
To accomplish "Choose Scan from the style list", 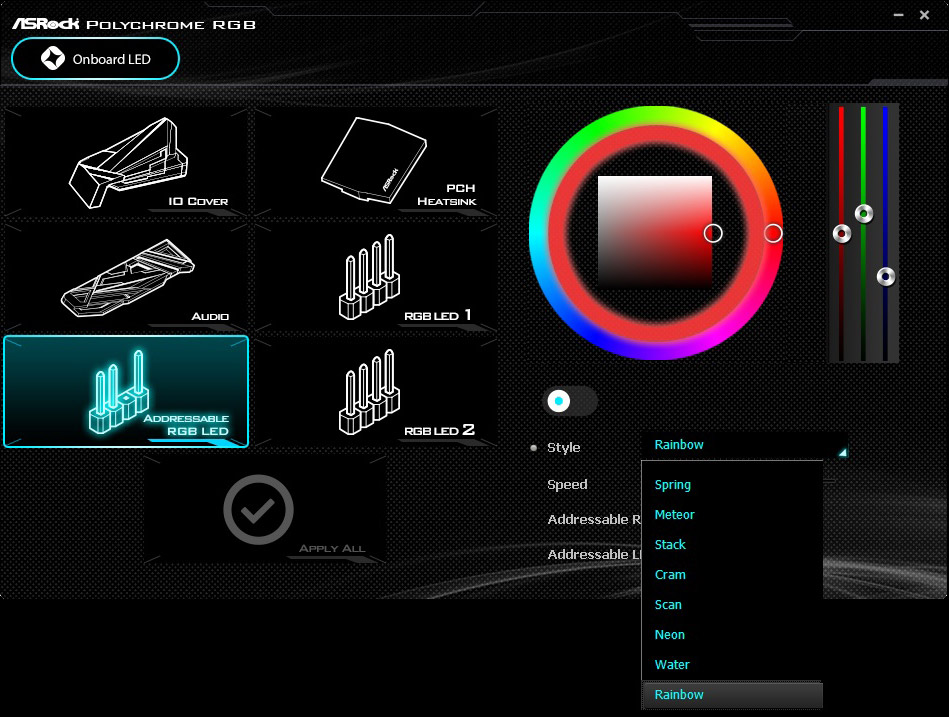I will pos(732,604).
